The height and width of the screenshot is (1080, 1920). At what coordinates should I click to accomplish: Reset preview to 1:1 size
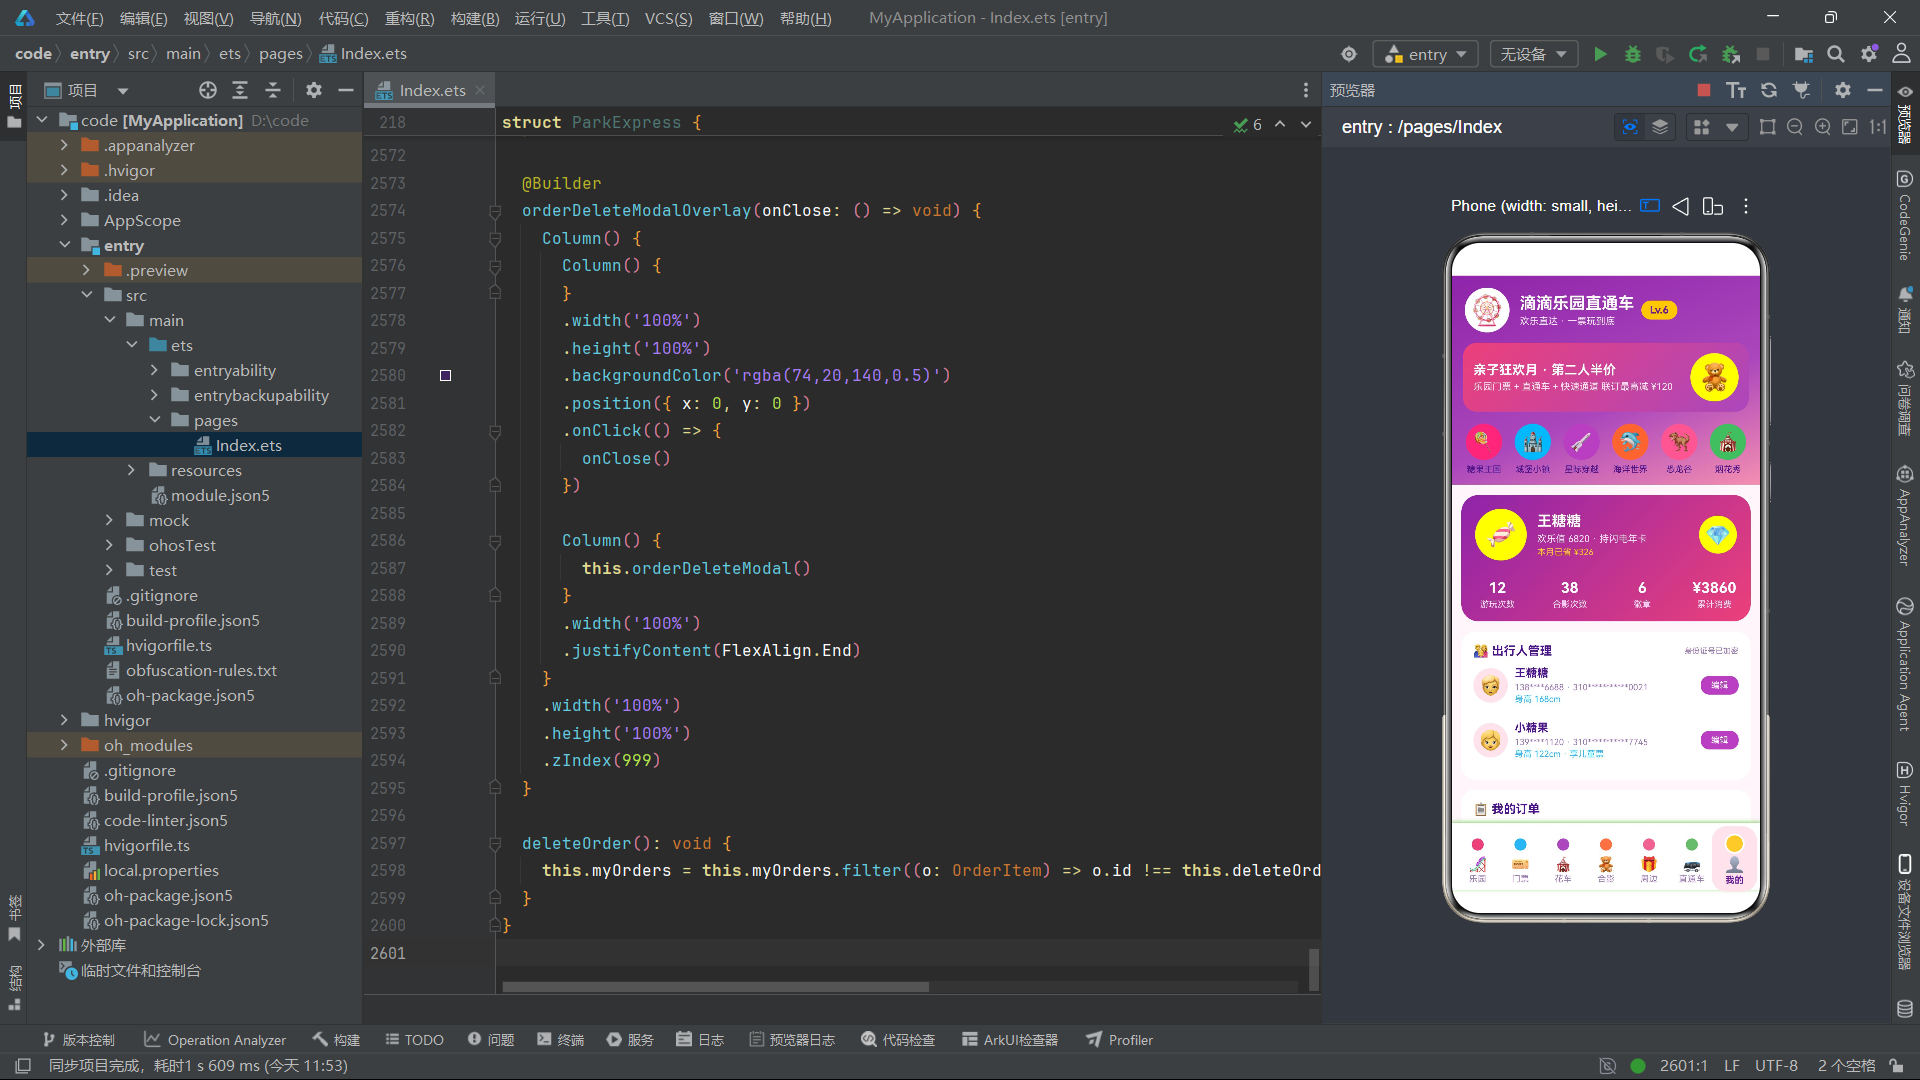[x=1878, y=127]
